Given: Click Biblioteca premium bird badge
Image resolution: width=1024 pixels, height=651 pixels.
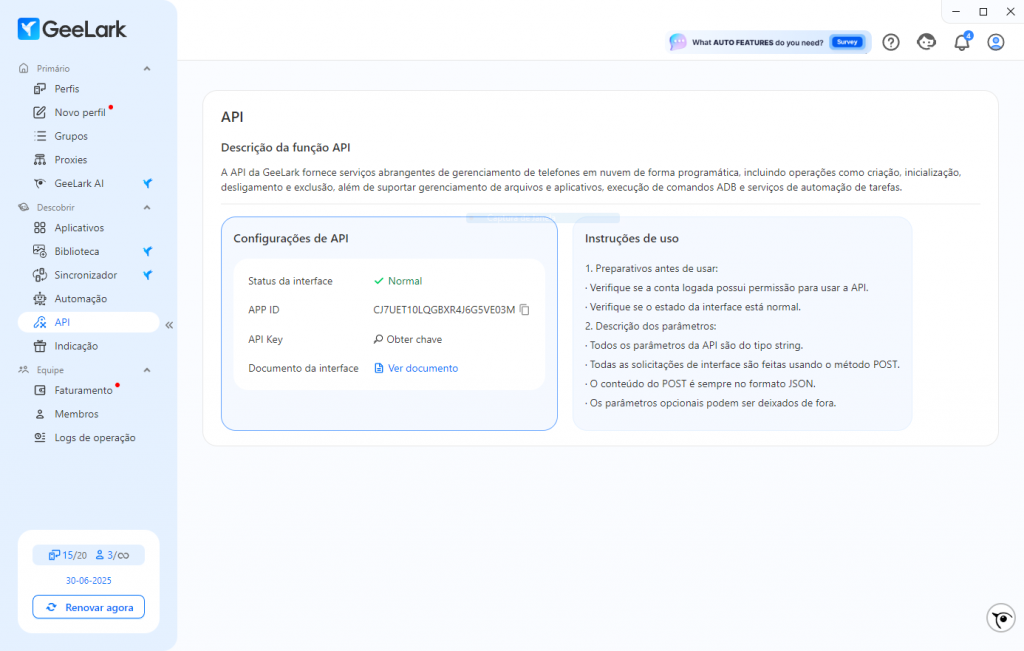Looking at the screenshot, I should [x=148, y=251].
